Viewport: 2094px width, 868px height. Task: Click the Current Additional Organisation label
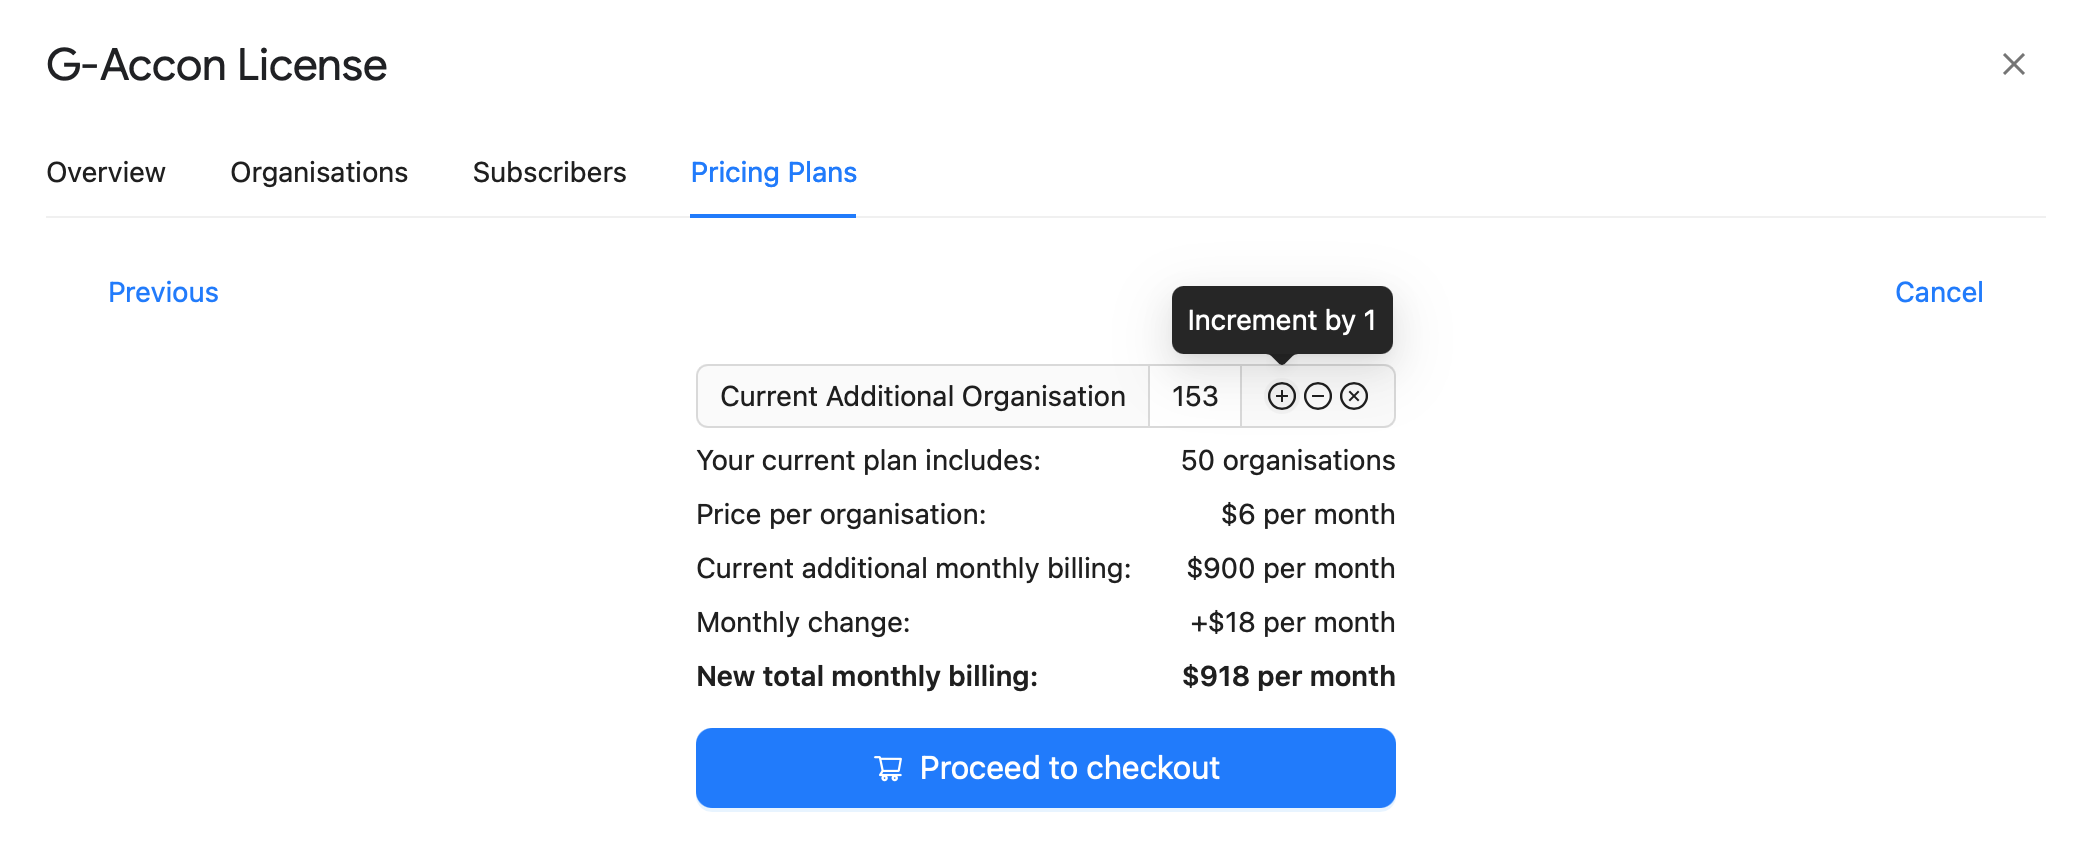(922, 396)
